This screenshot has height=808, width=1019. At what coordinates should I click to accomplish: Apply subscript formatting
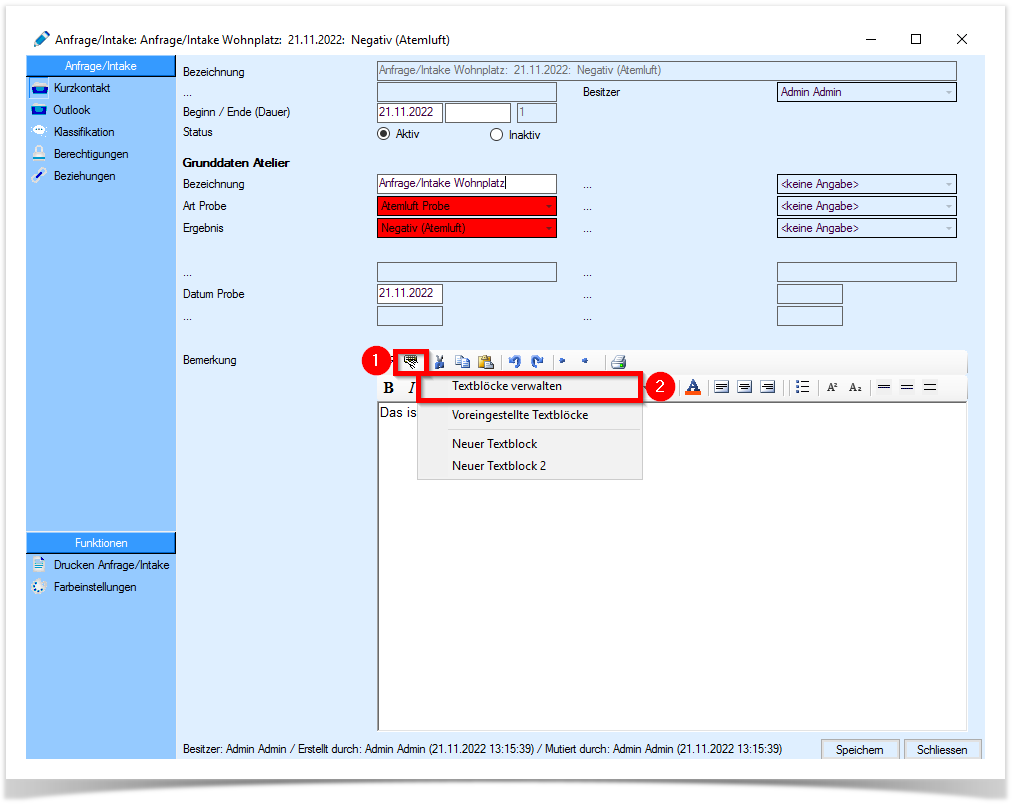point(855,387)
